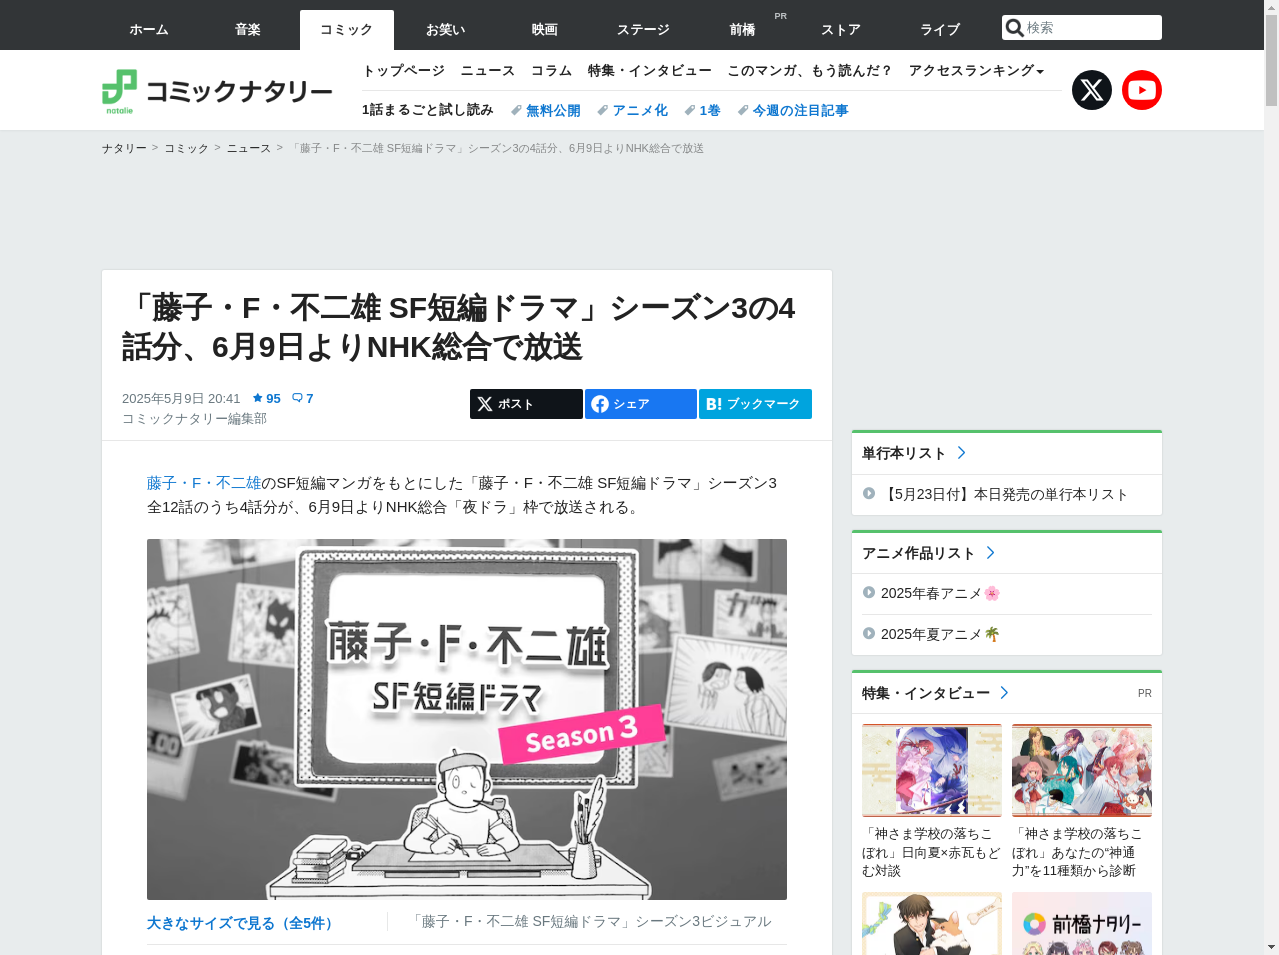Click the アニメ化 tag link
The height and width of the screenshot is (955, 1279).
633,111
